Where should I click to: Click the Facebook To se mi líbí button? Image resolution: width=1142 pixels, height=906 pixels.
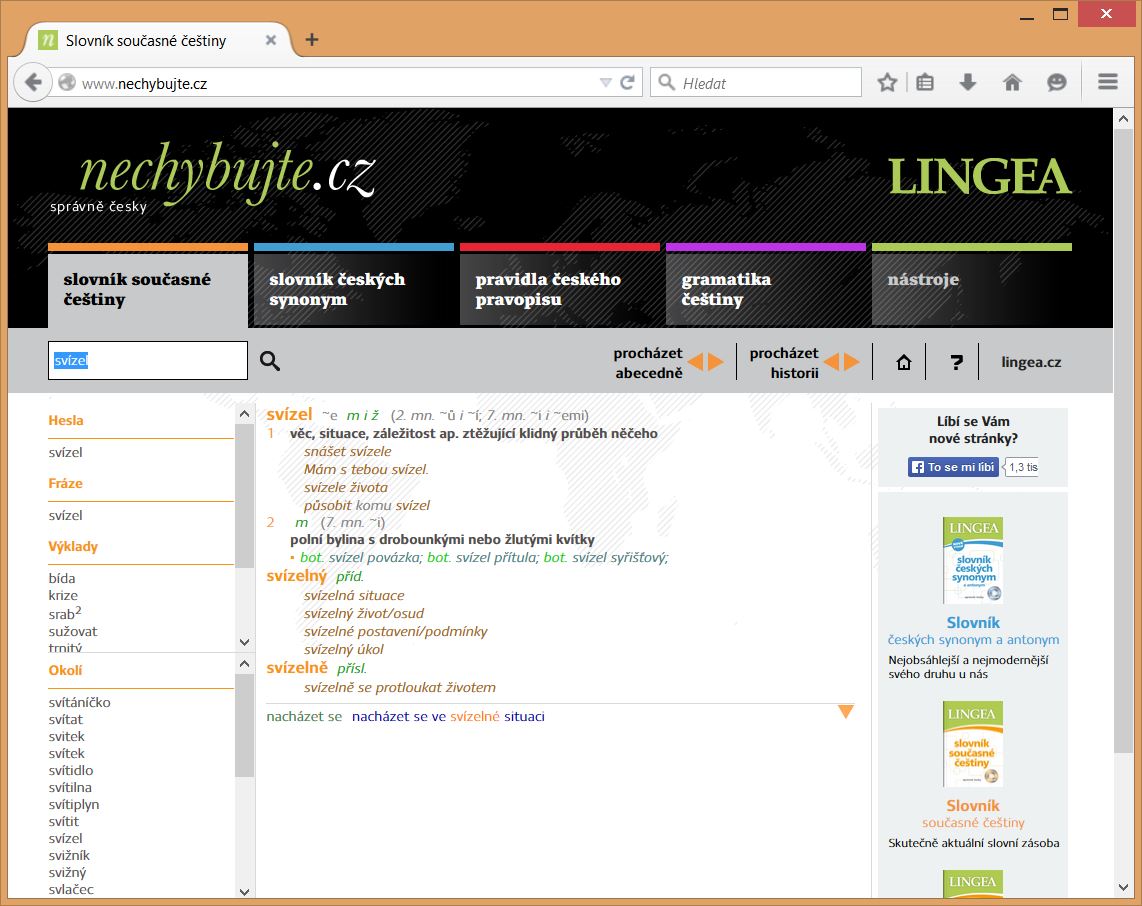953,467
